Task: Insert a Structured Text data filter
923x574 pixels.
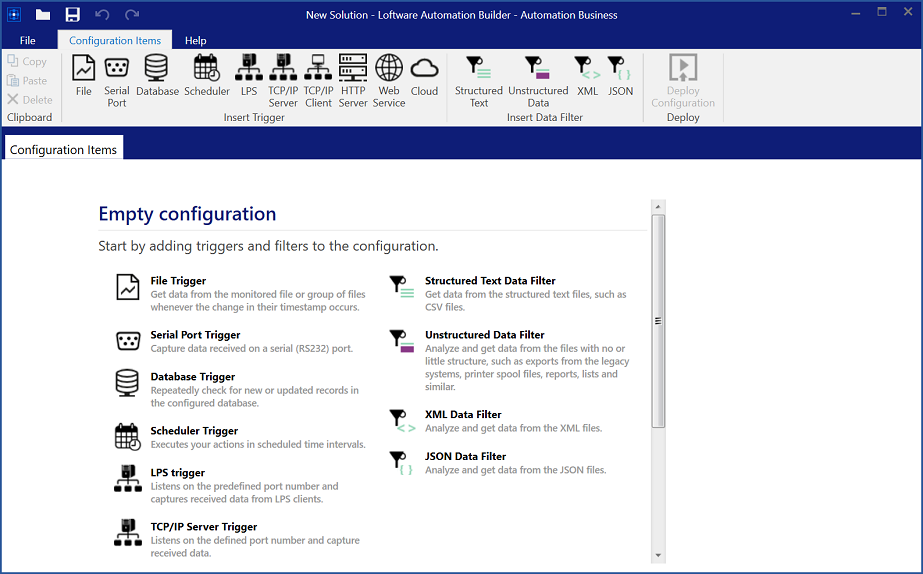Action: point(479,80)
